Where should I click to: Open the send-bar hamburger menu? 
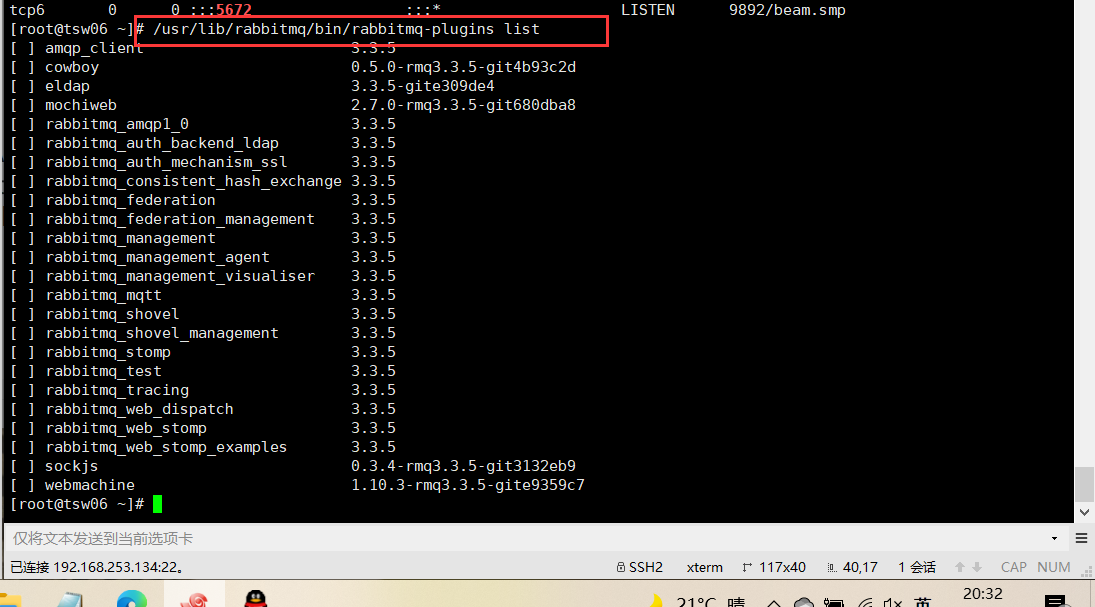tap(1081, 539)
